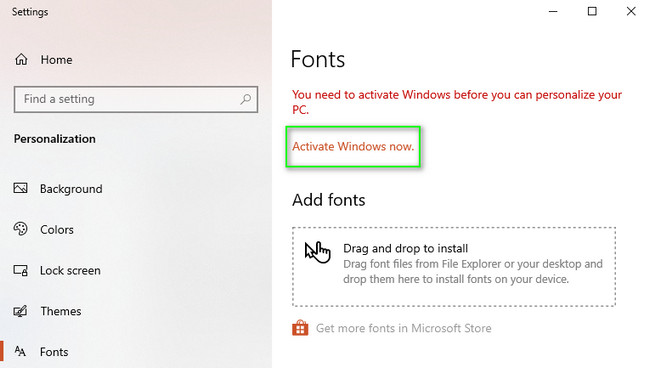Click the Add fonts heading
Screen dimensions: 650x368
pyautogui.click(x=329, y=200)
